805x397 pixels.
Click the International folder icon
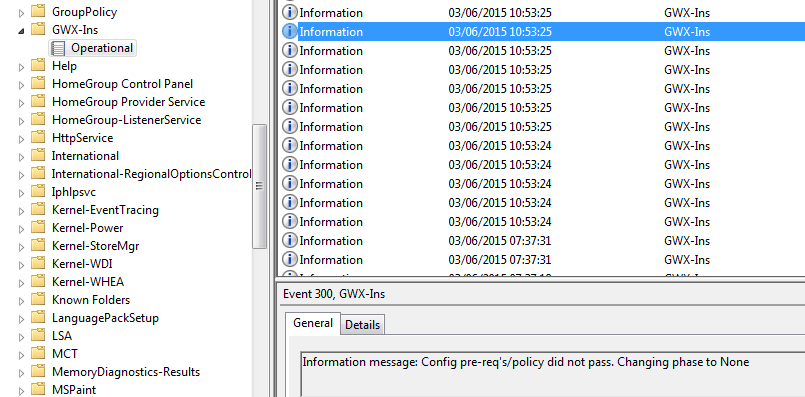[38, 155]
